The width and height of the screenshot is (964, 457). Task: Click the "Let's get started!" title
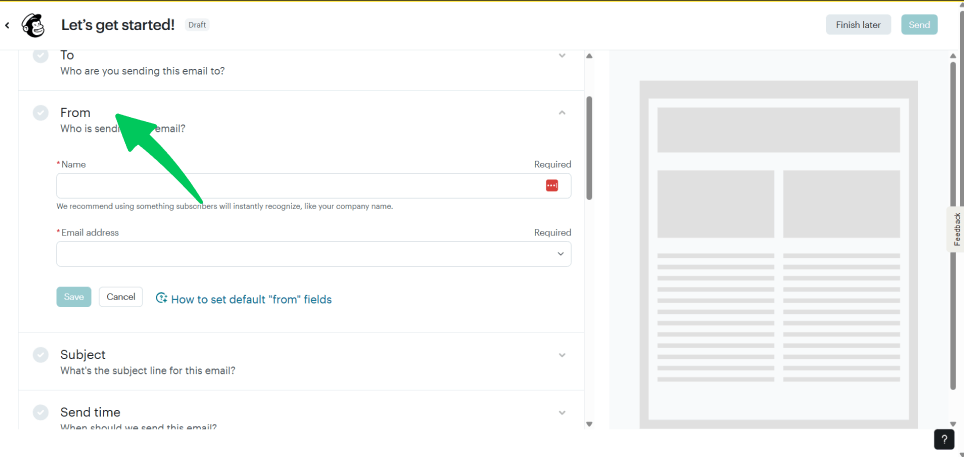[117, 25]
